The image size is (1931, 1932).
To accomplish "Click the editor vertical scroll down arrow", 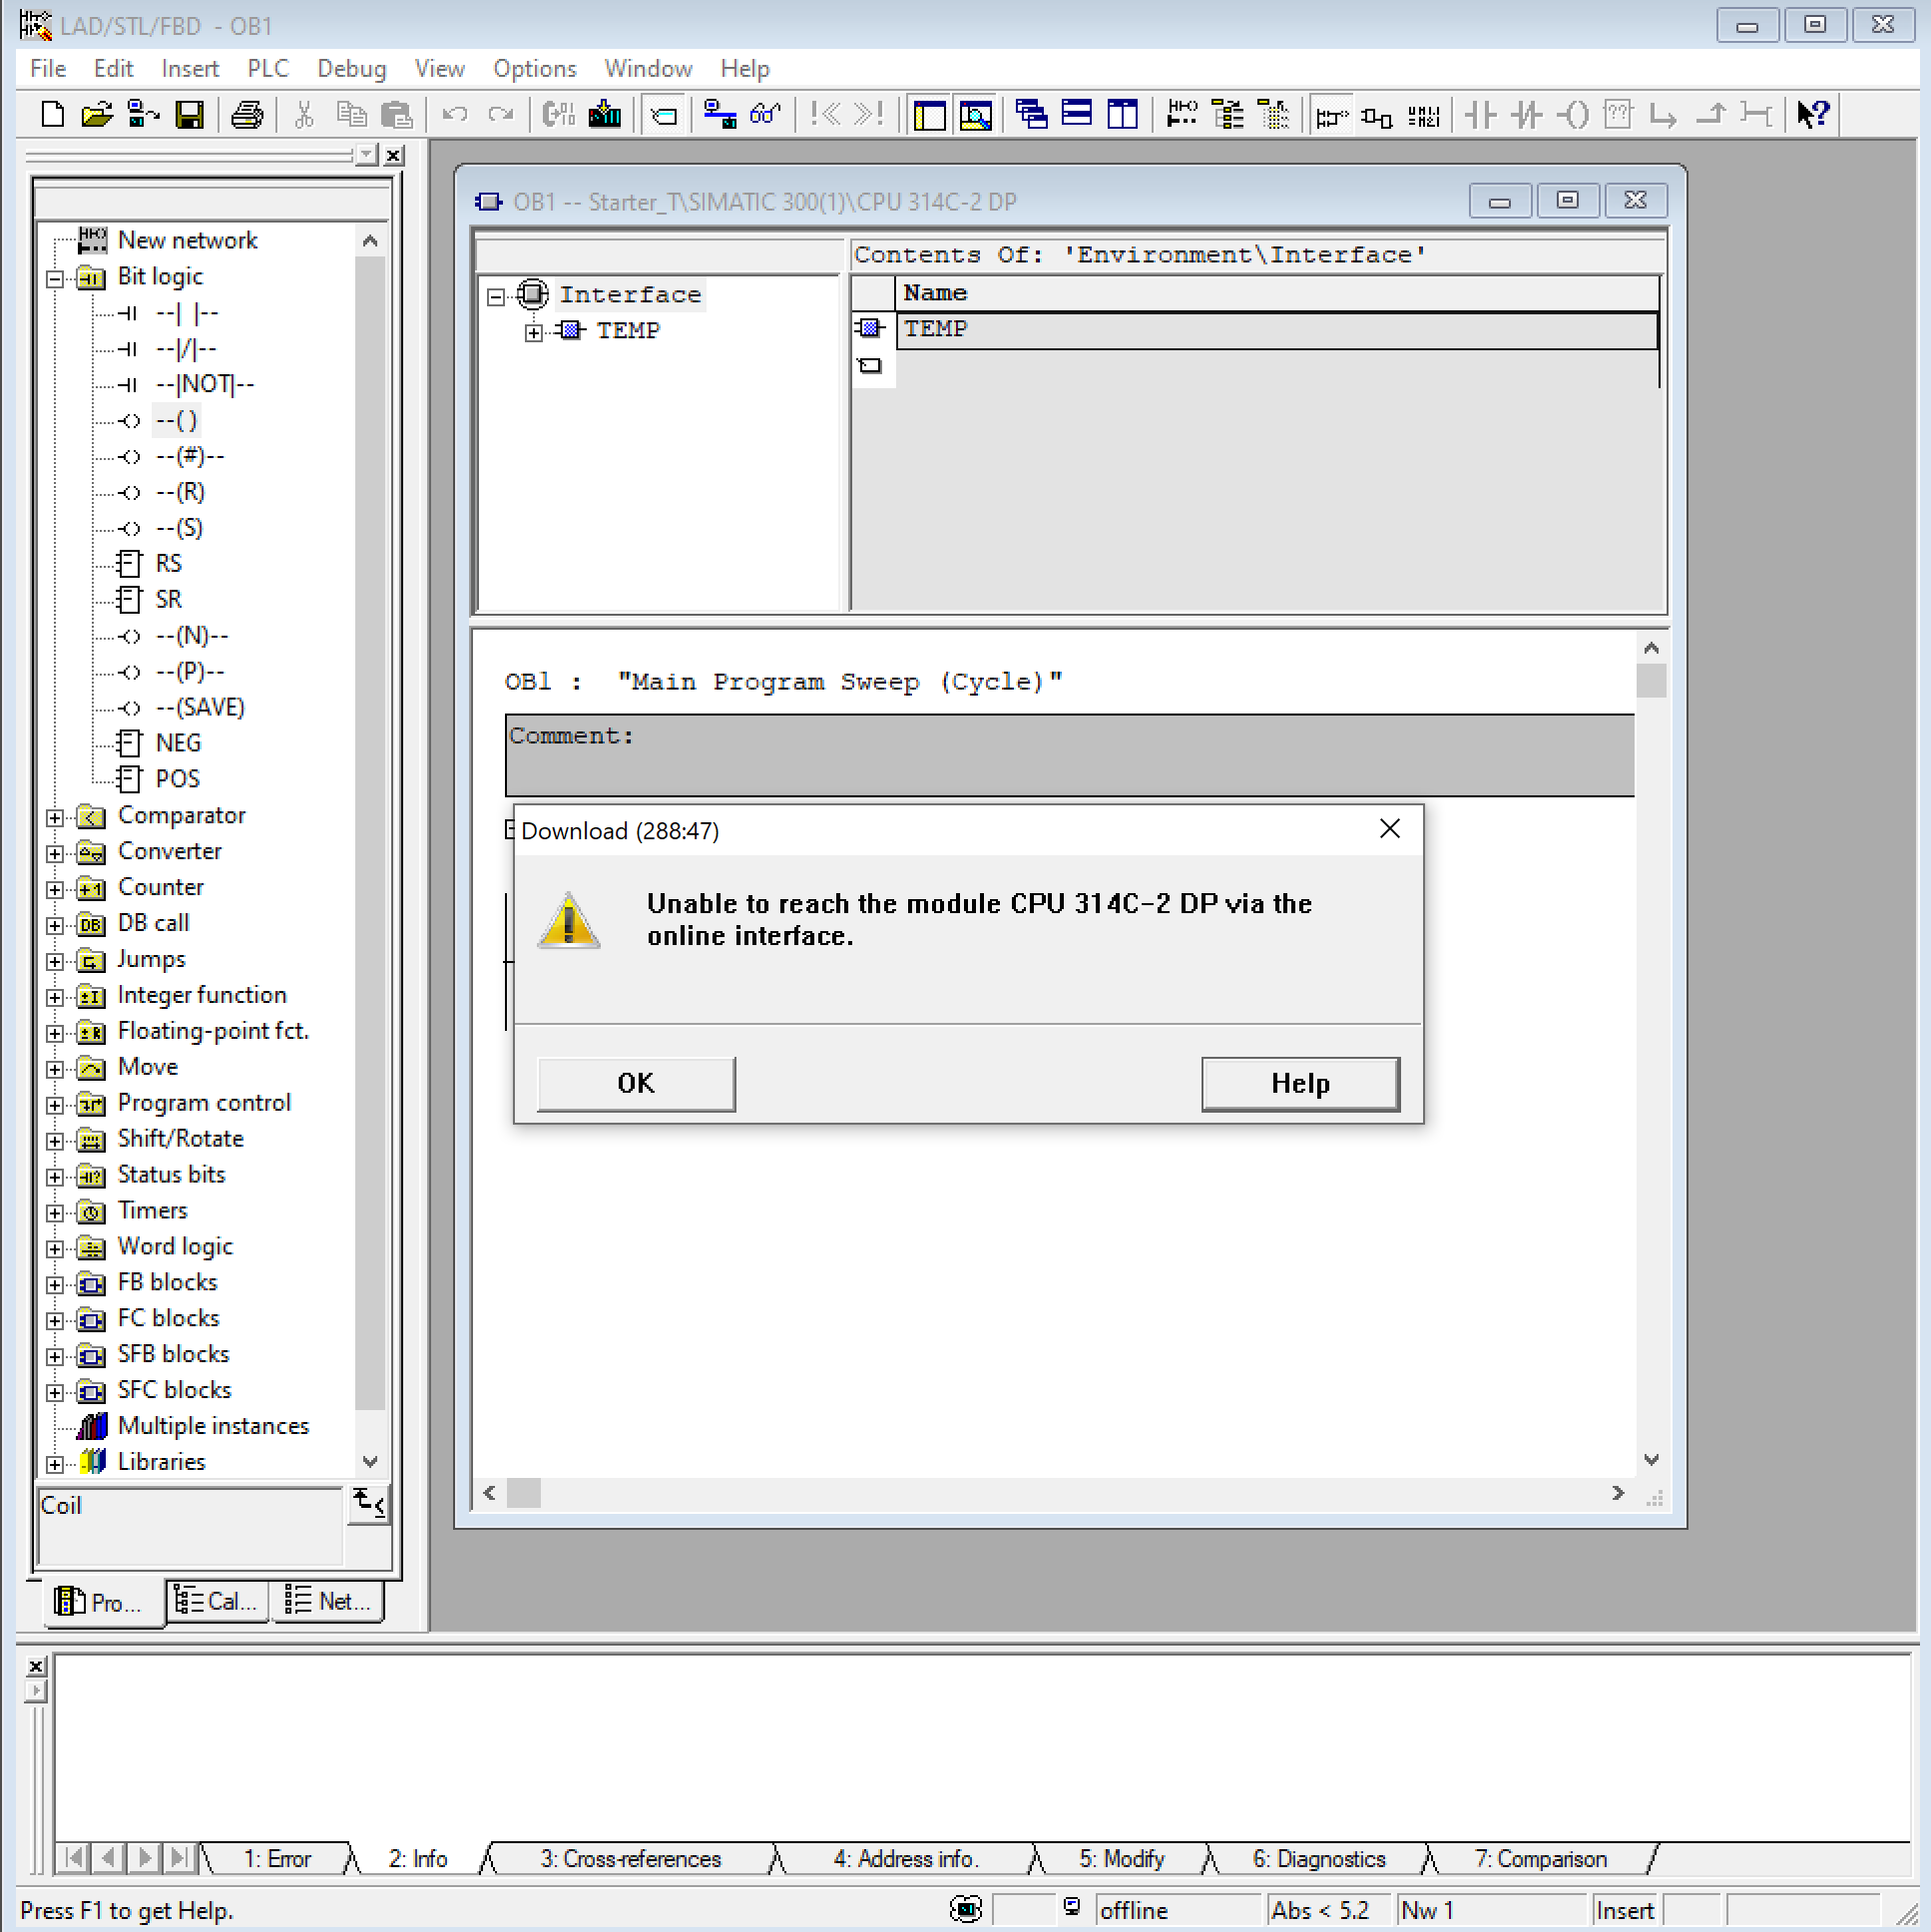I will 1651,1459.
